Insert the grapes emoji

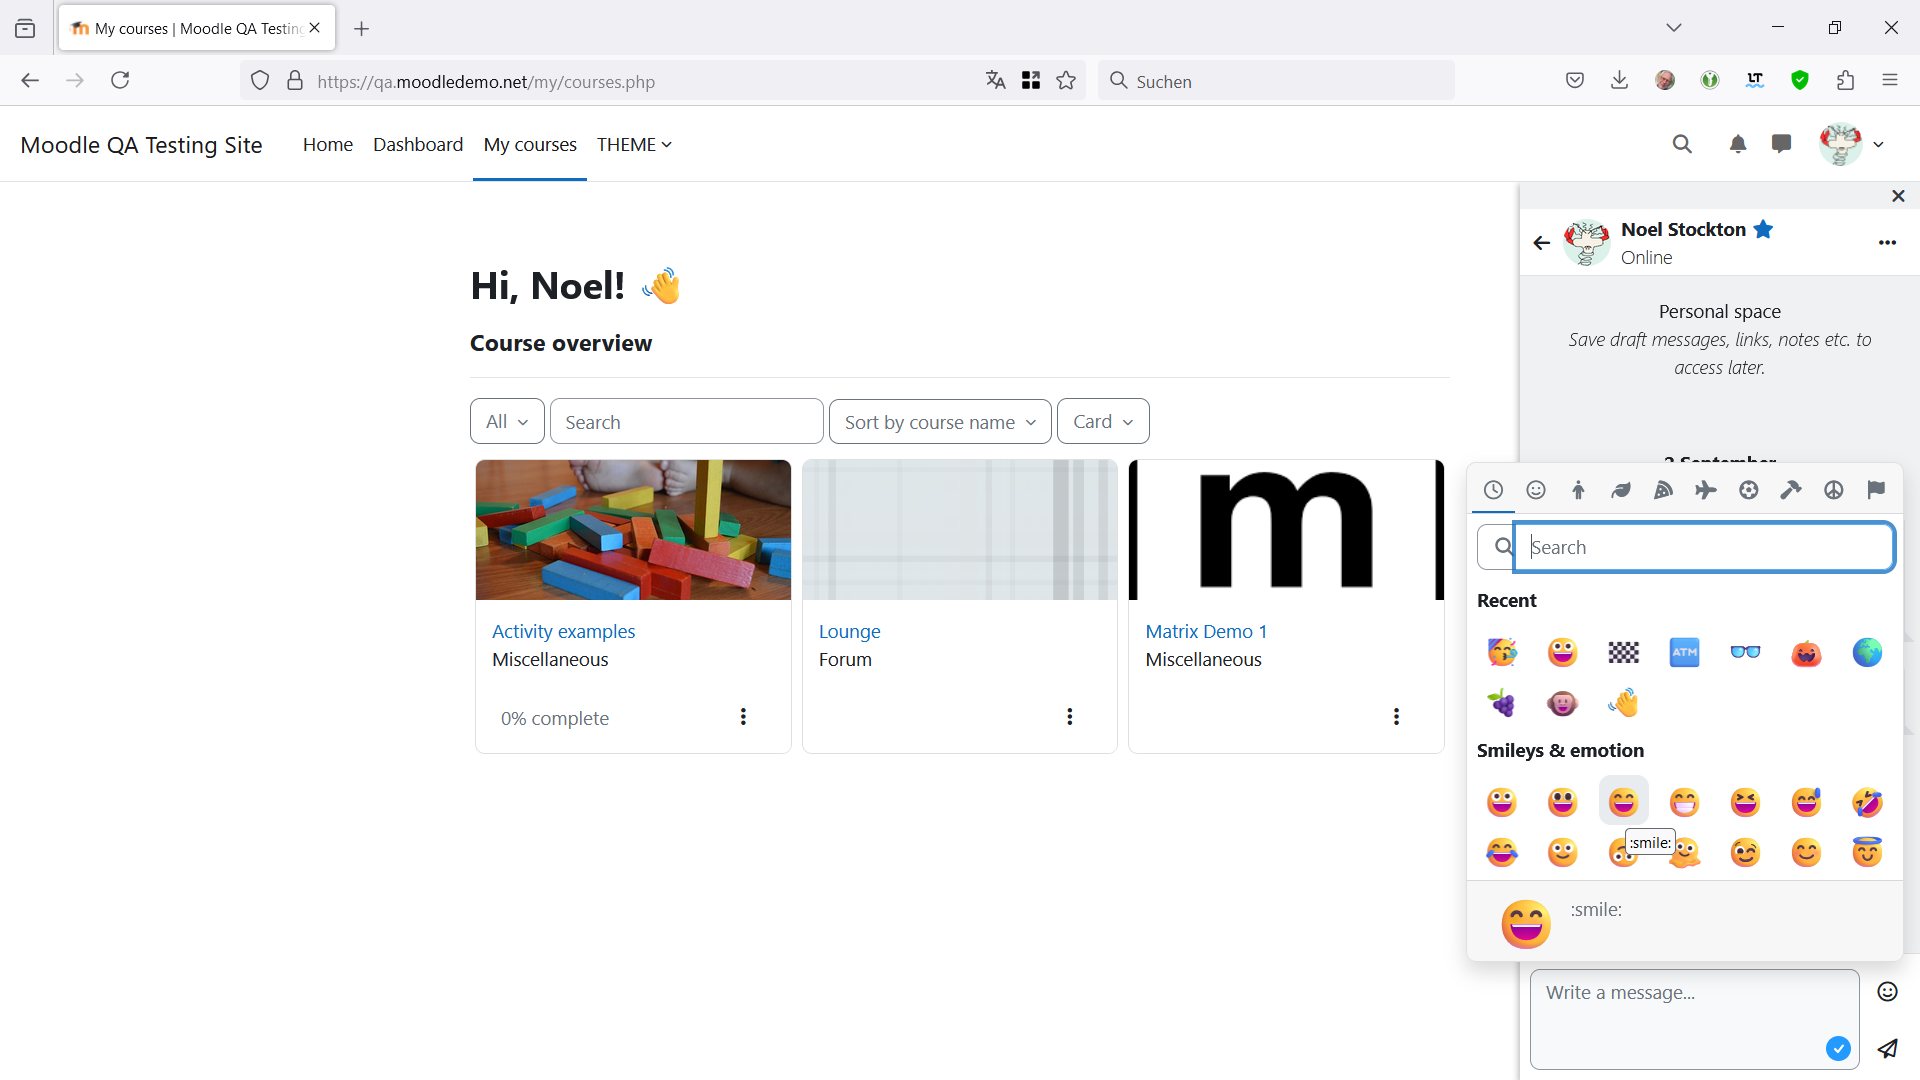1502,703
